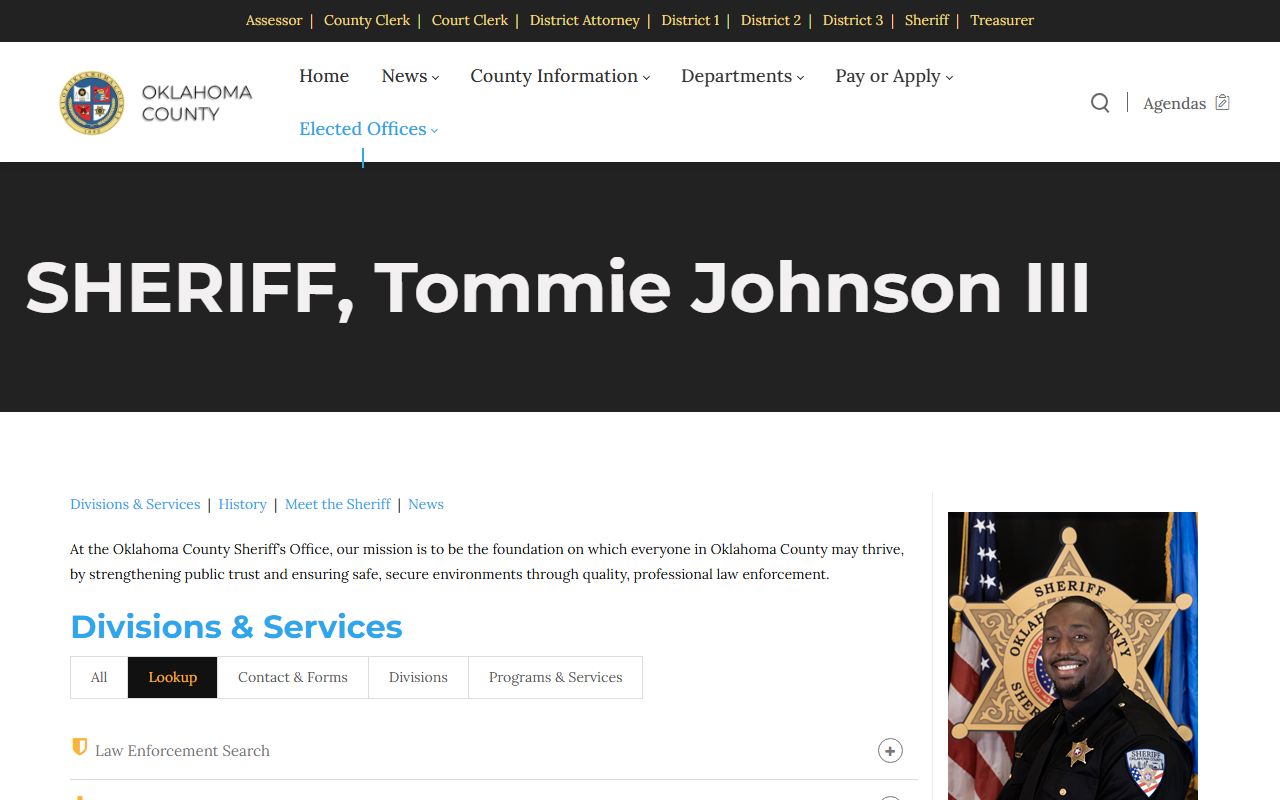Switch to the Divisions tab
Image resolution: width=1280 pixels, height=800 pixels.
point(418,677)
